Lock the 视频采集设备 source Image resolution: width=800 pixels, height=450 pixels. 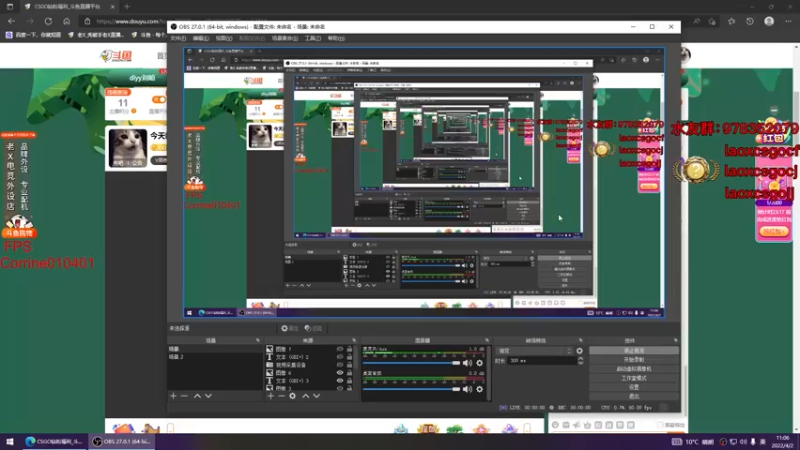click(x=349, y=365)
